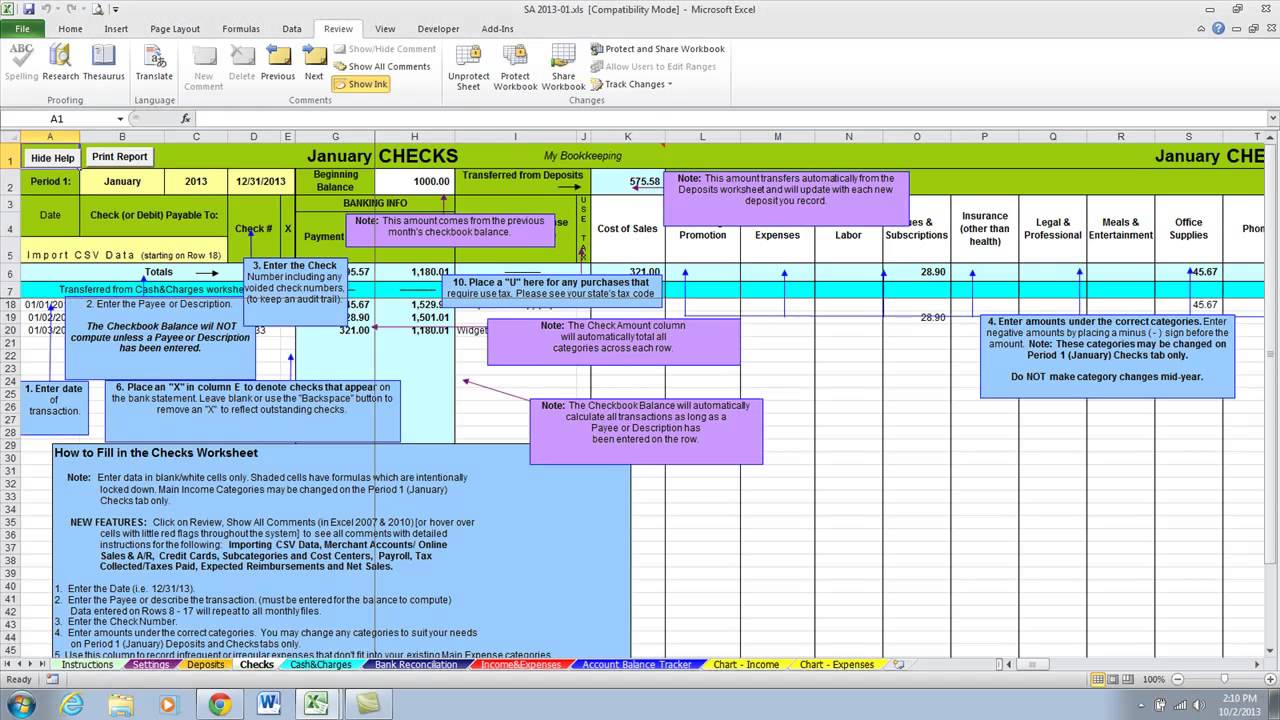This screenshot has width=1280, height=720.
Task: Open the Thesaurus
Action: [104, 62]
